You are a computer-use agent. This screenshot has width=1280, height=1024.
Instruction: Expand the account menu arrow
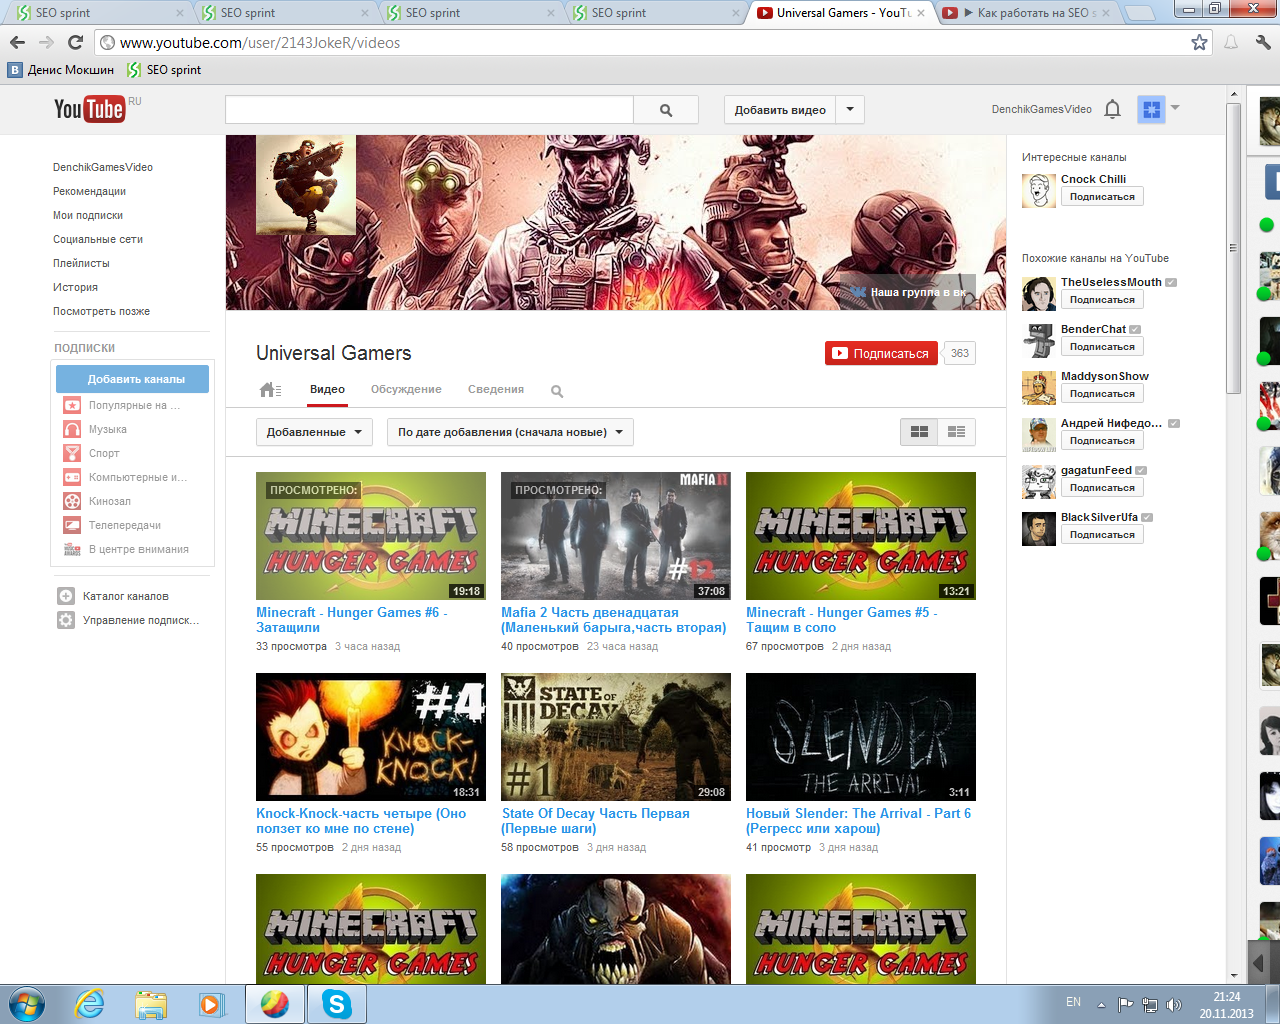click(x=1175, y=108)
